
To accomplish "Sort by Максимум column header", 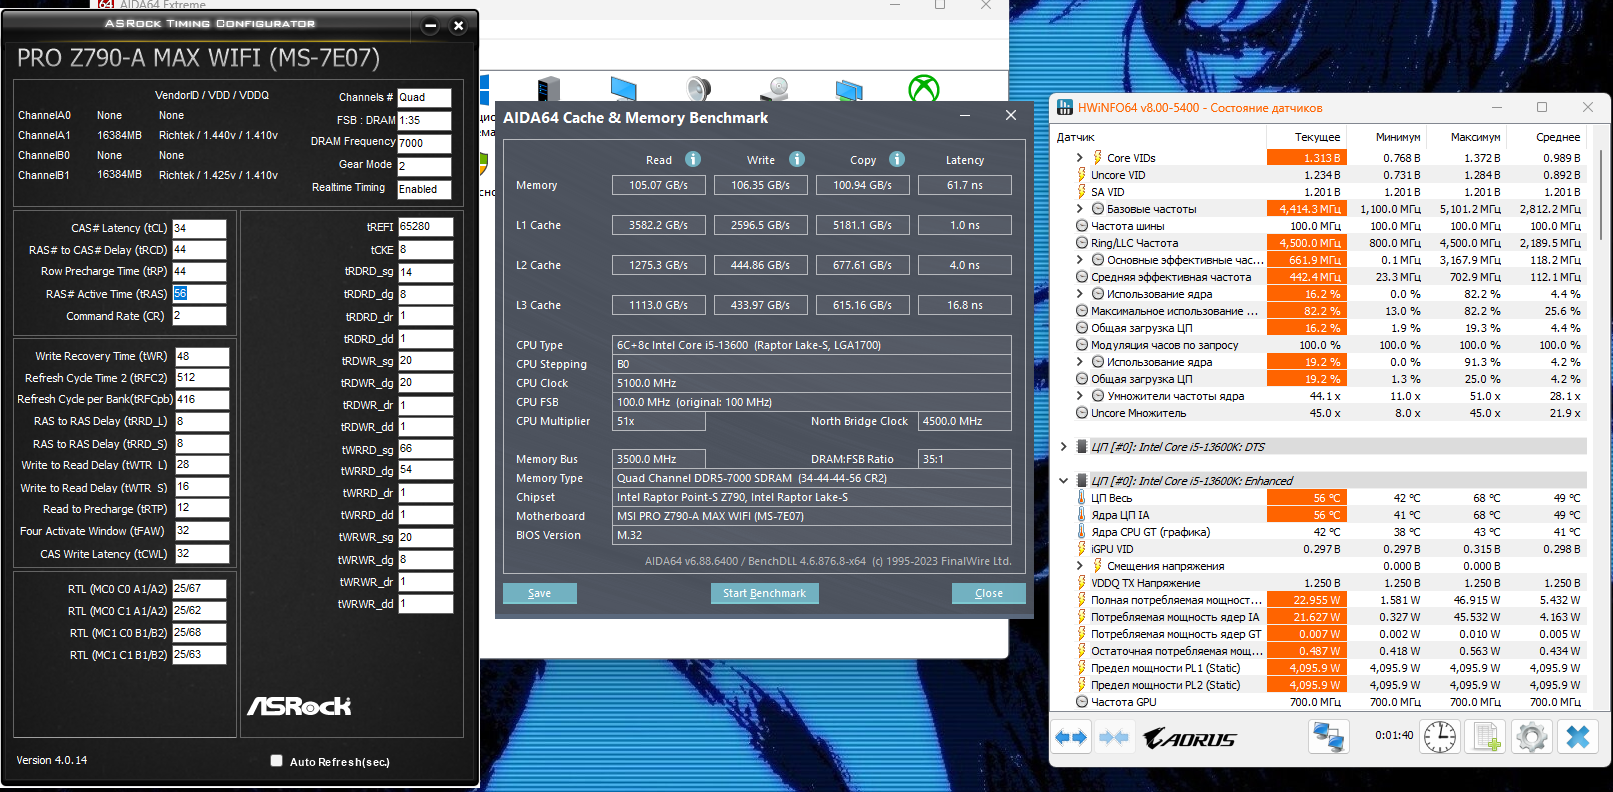I will coord(1466,137).
